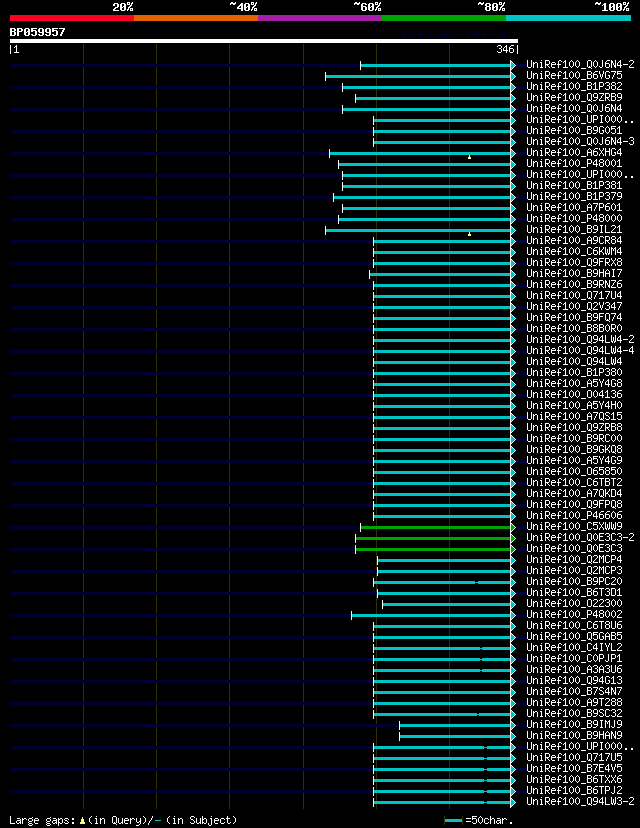
Task: Open hit UniRef100_A6XHG4
Action: pos(575,153)
